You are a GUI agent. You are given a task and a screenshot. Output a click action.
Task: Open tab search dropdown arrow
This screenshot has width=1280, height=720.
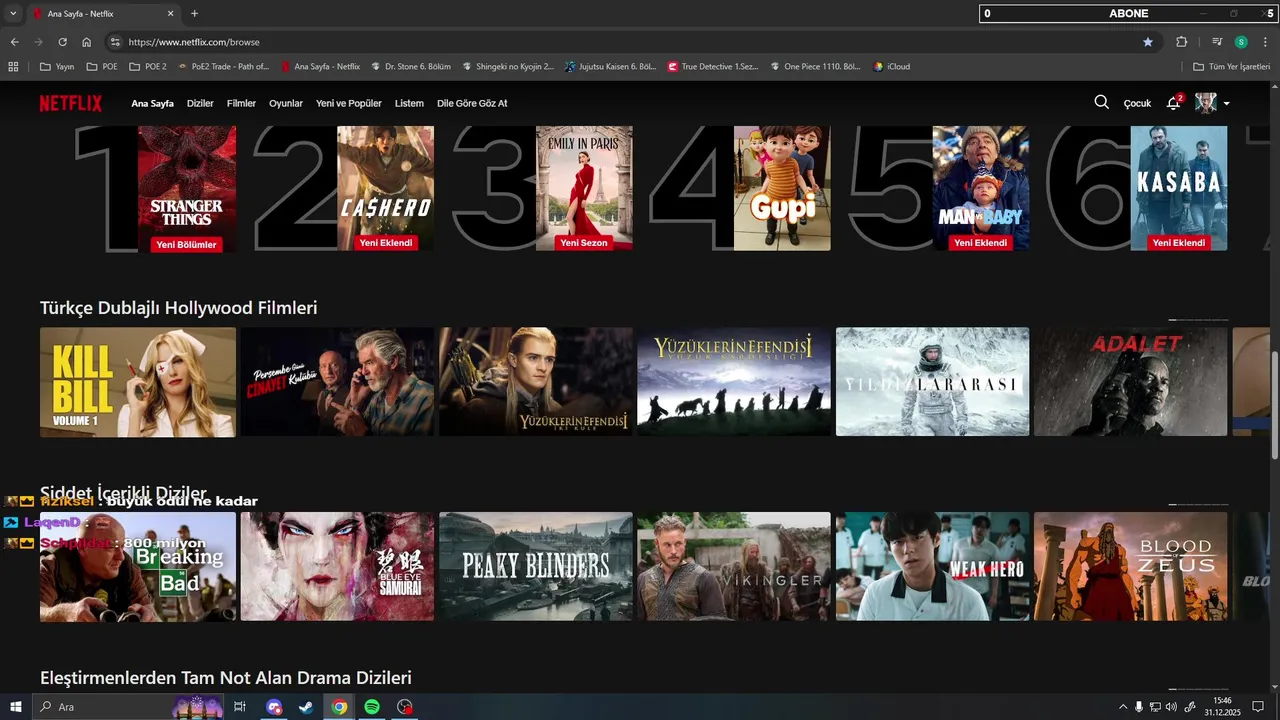[13, 14]
